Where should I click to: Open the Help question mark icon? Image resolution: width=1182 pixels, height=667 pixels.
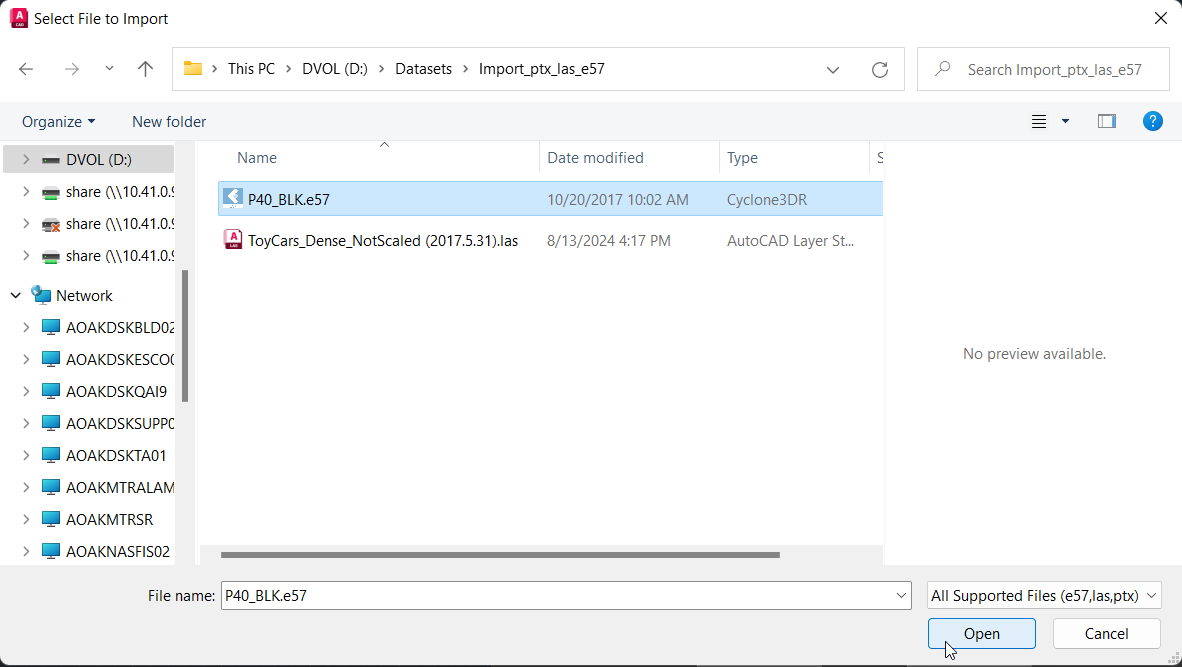coord(1152,121)
